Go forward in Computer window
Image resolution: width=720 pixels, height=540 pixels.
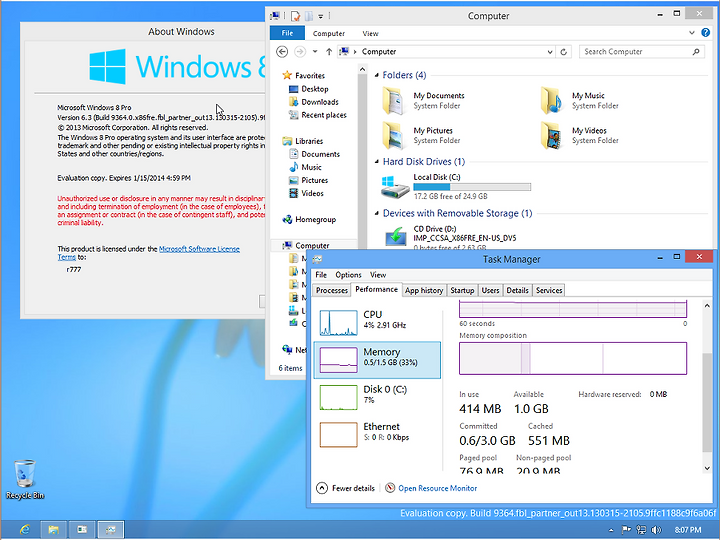pyautogui.click(x=300, y=51)
